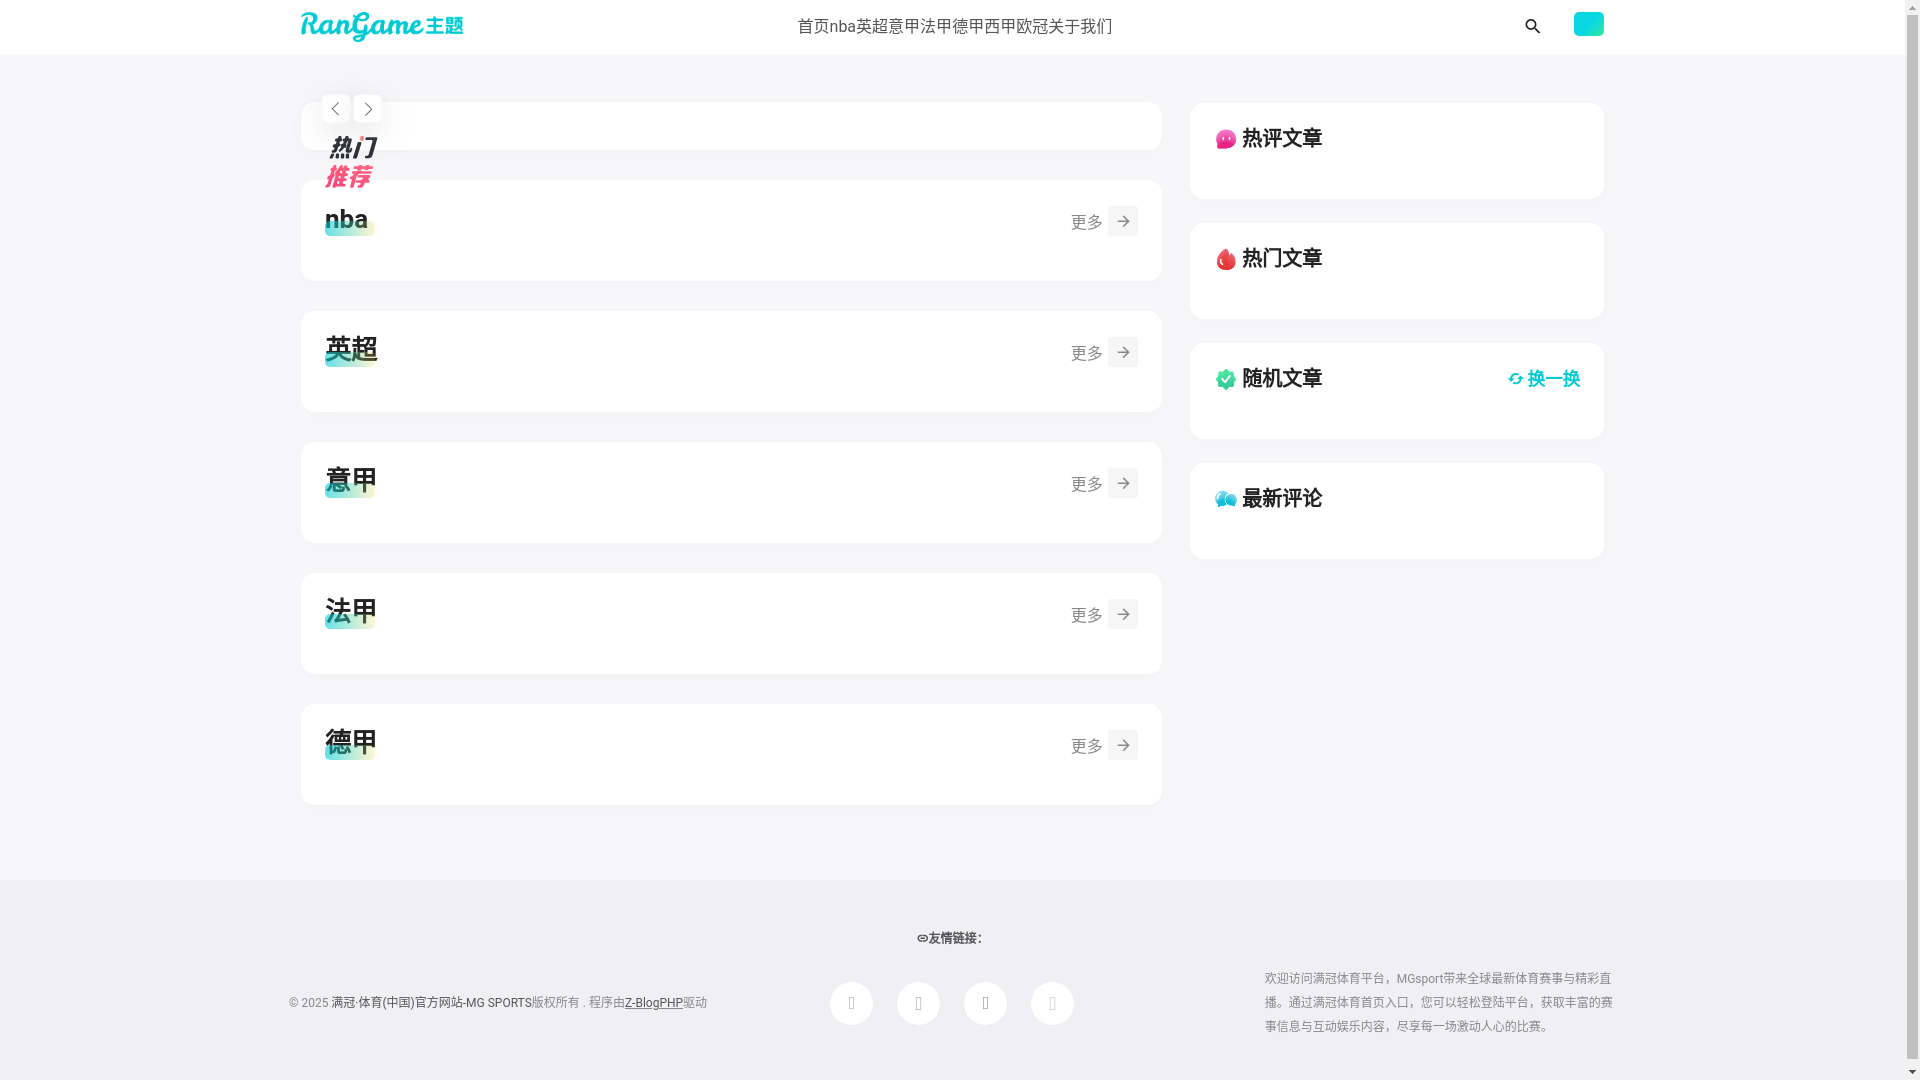This screenshot has height=1080, width=1920.
Task: Open 意甲 in navigation menu
Action: click(x=904, y=27)
